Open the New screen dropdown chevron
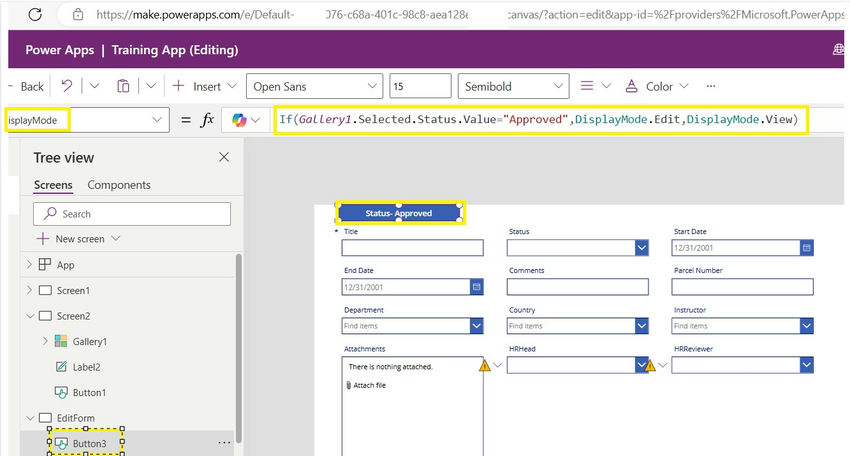The image size is (850, 456). click(115, 239)
